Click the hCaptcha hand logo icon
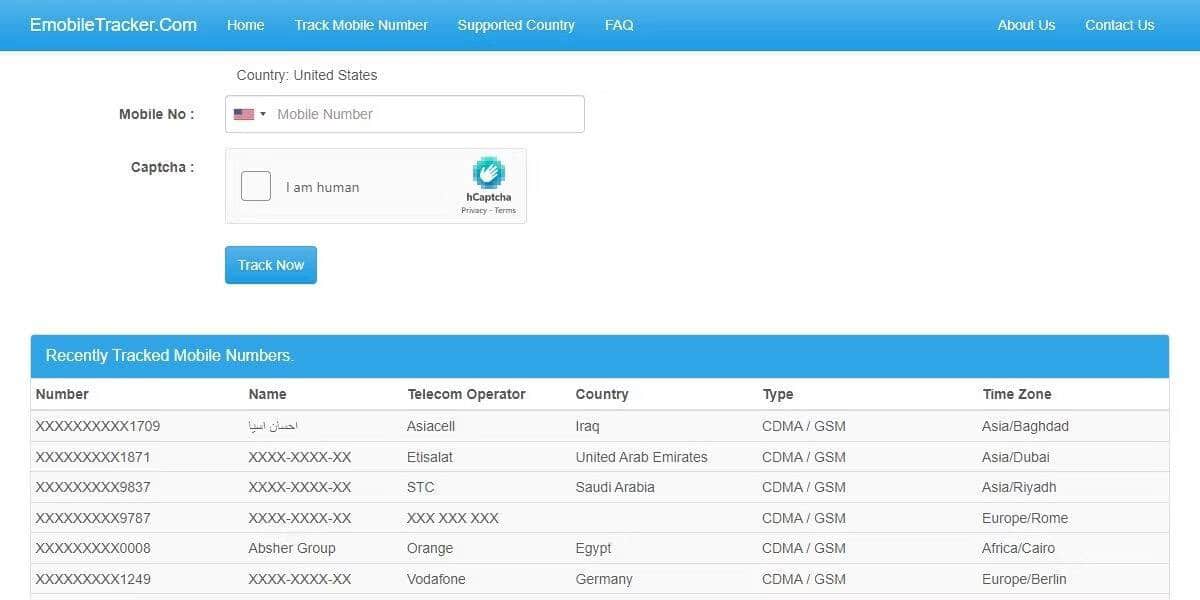The image size is (1200, 600). pyautogui.click(x=488, y=172)
